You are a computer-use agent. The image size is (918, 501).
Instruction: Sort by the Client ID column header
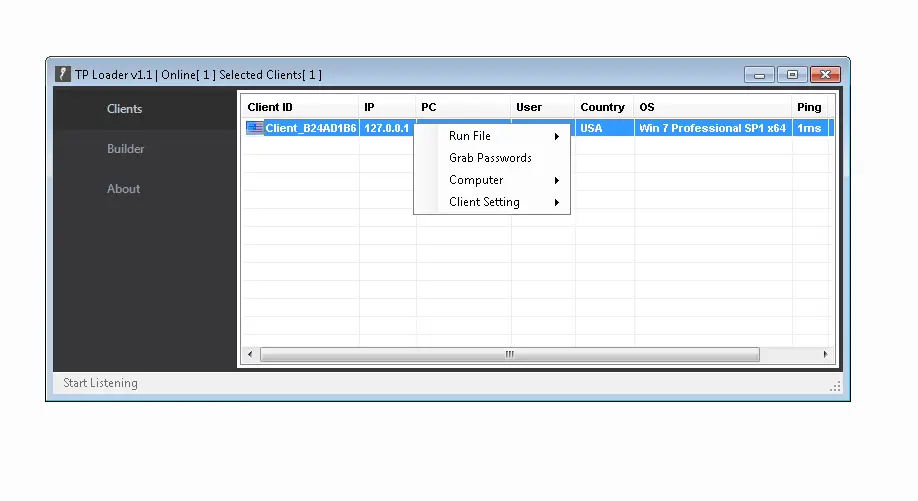300,107
